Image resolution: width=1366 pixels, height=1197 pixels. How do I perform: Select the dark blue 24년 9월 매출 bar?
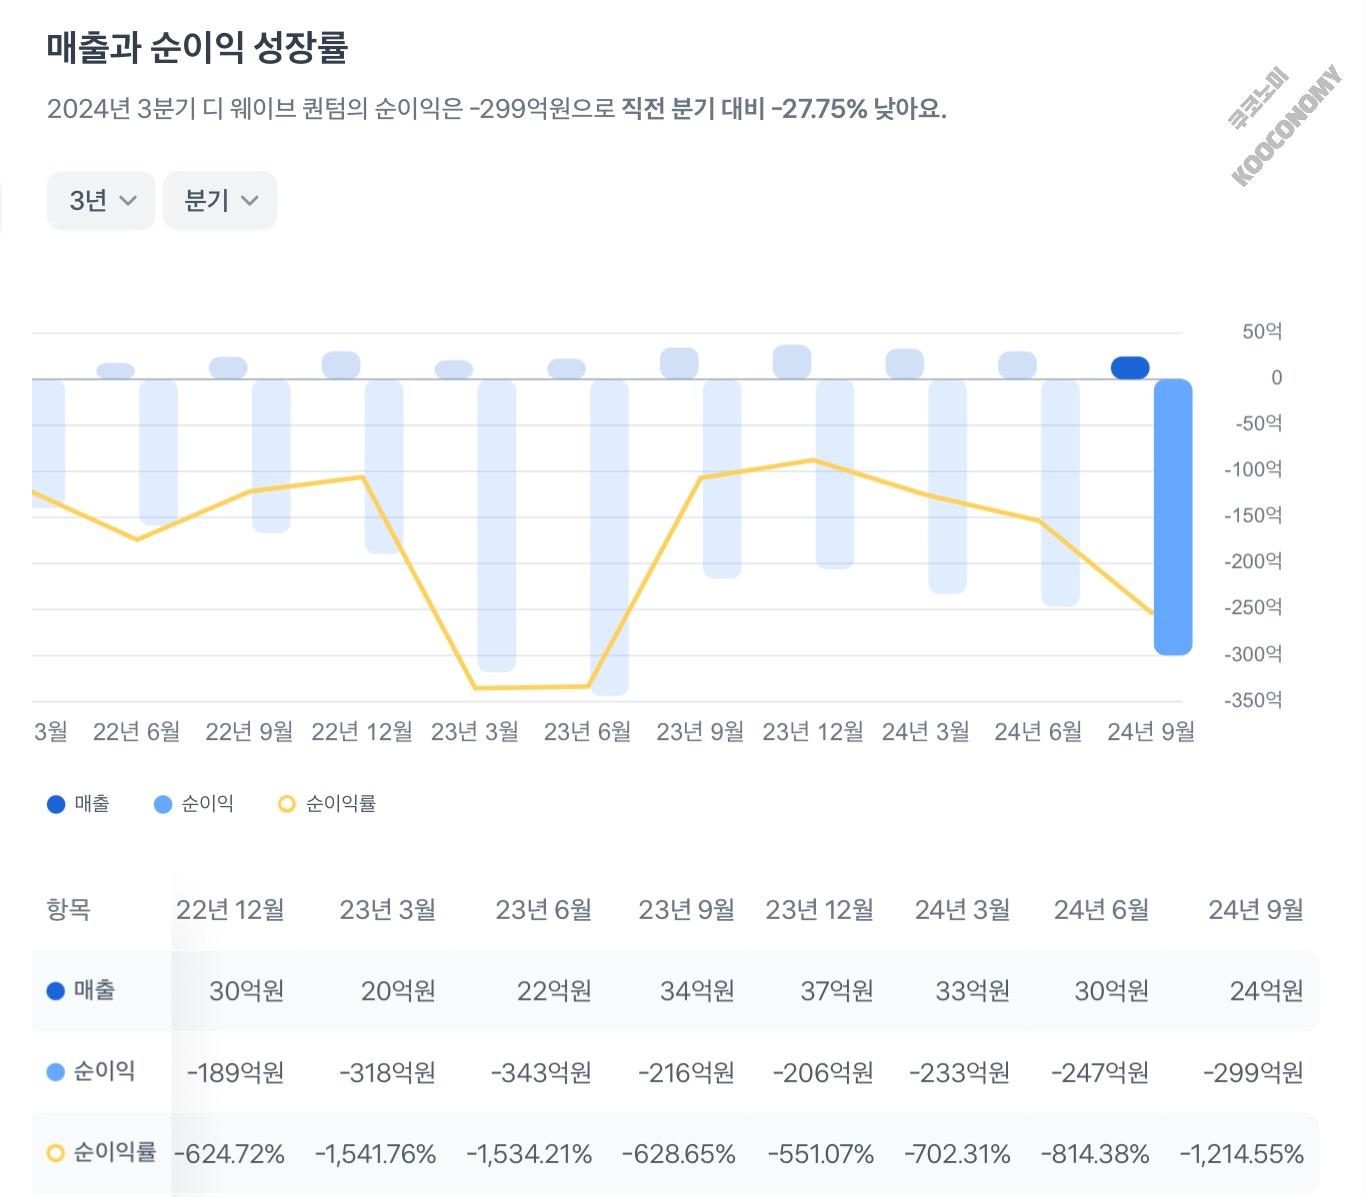(x=1130, y=368)
